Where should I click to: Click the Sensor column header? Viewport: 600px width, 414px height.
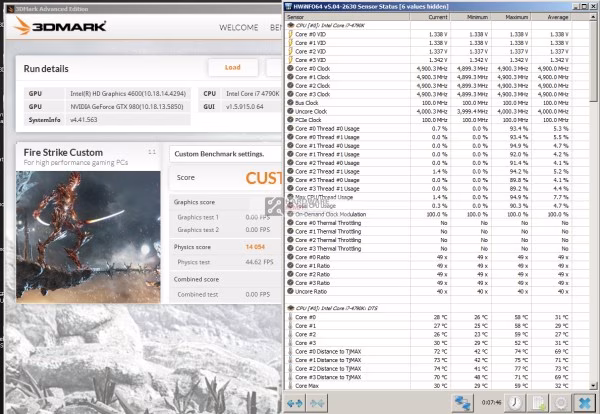click(347, 17)
